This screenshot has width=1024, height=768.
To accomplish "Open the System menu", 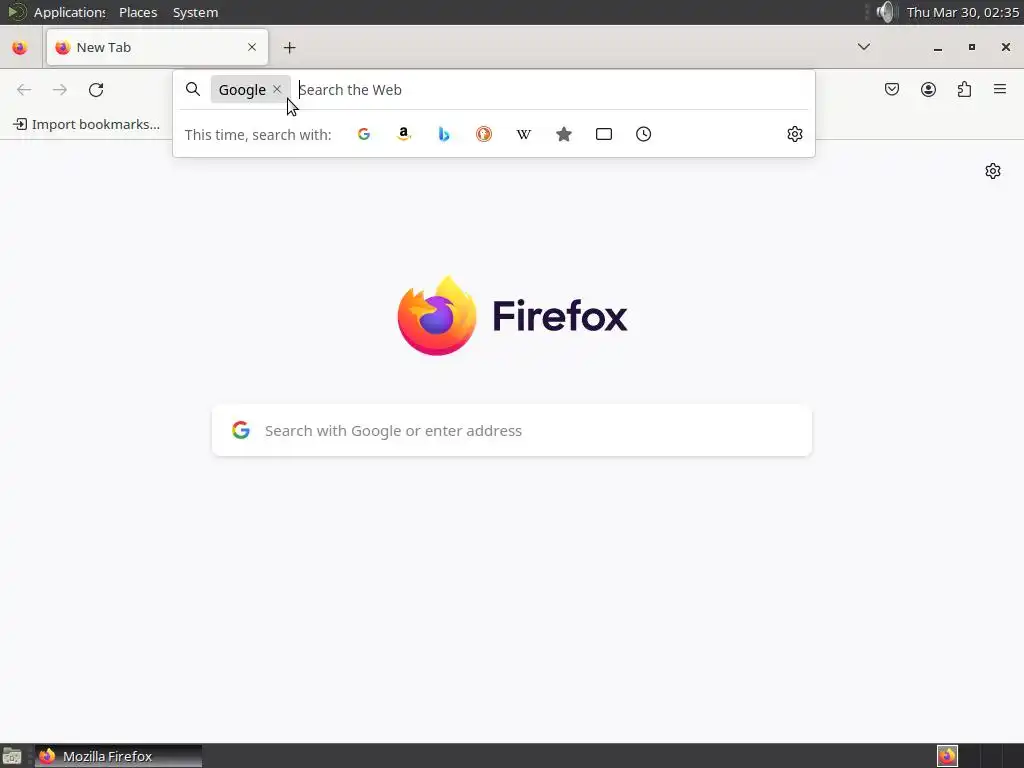I will click(195, 12).
